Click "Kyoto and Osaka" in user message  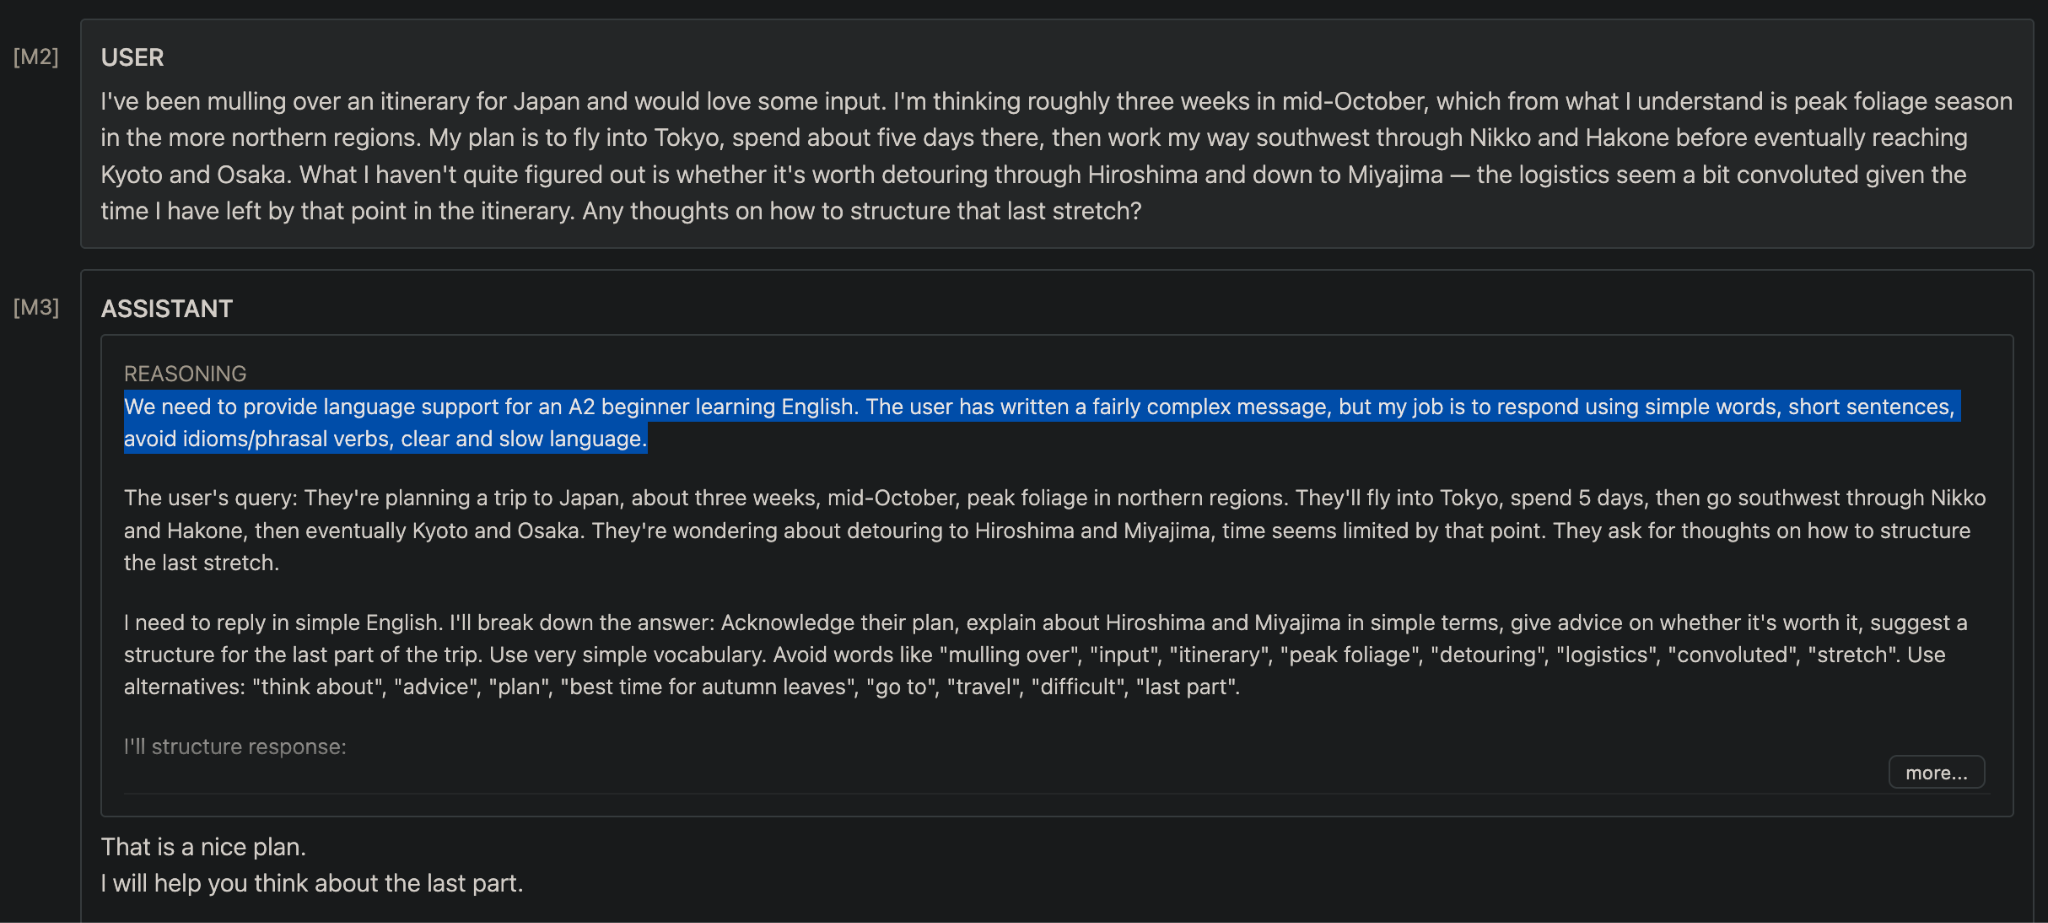click(194, 175)
